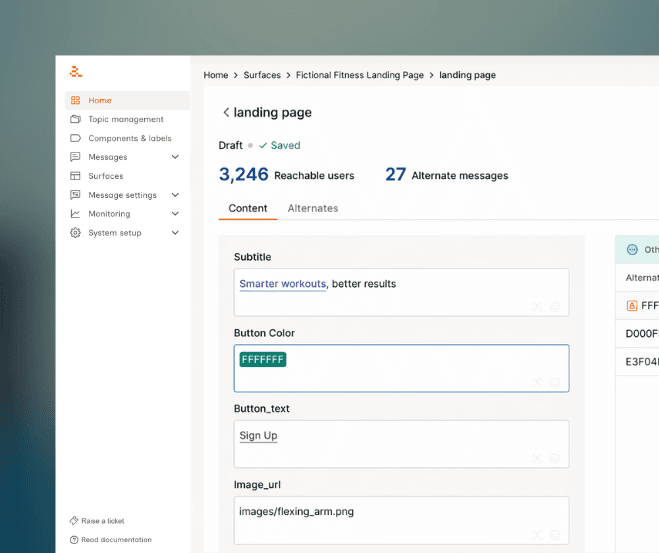Viewport: 659px width, 553px height.
Task: Click the Home grid icon
Action: coord(75,100)
